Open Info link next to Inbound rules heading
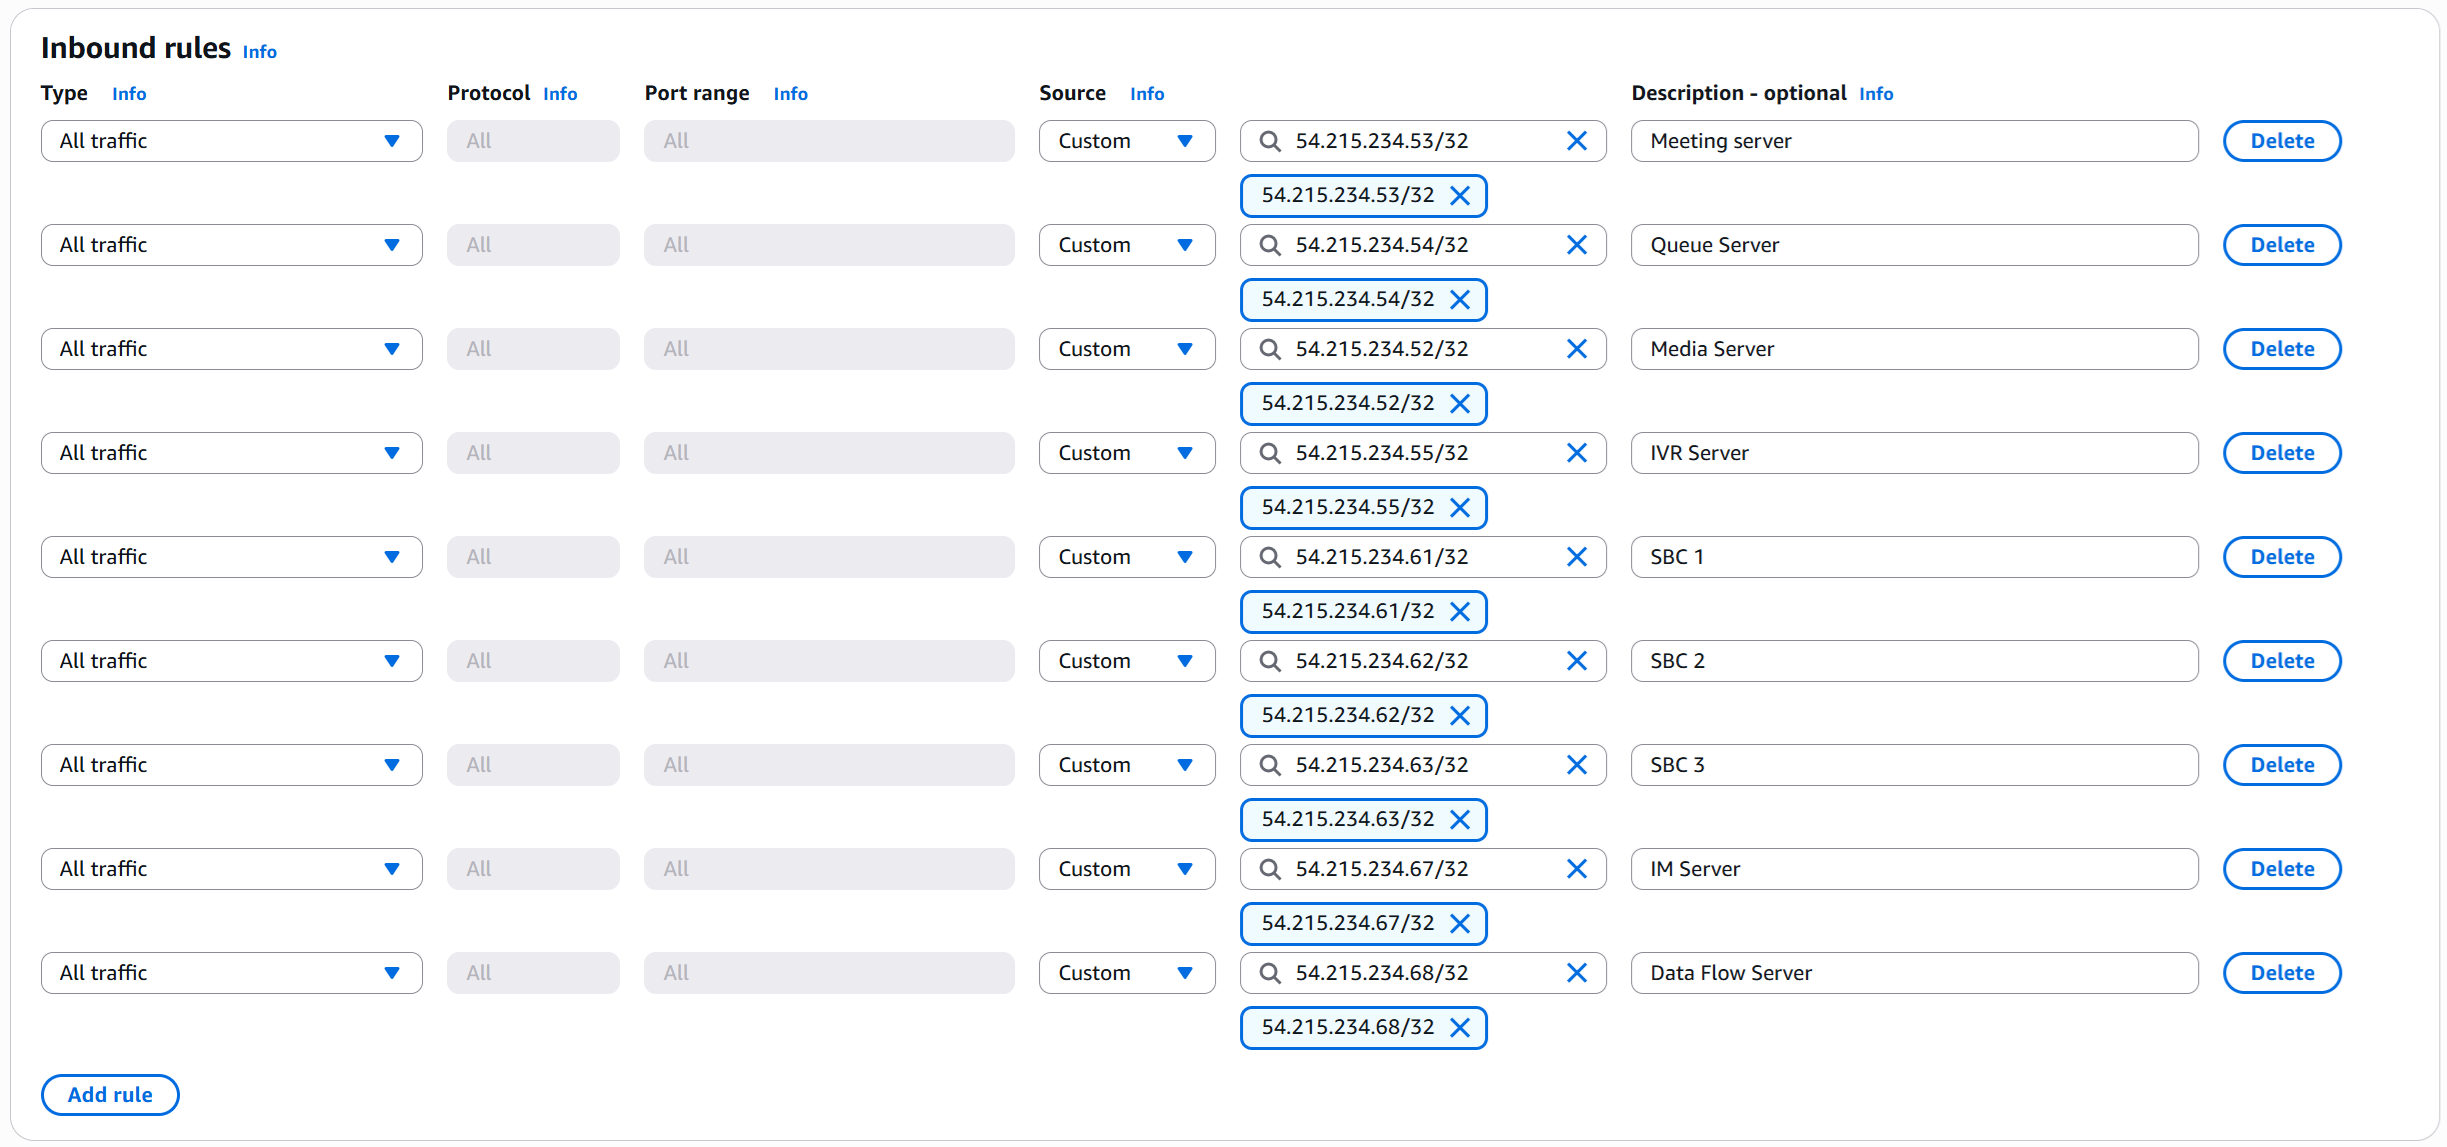 [259, 52]
